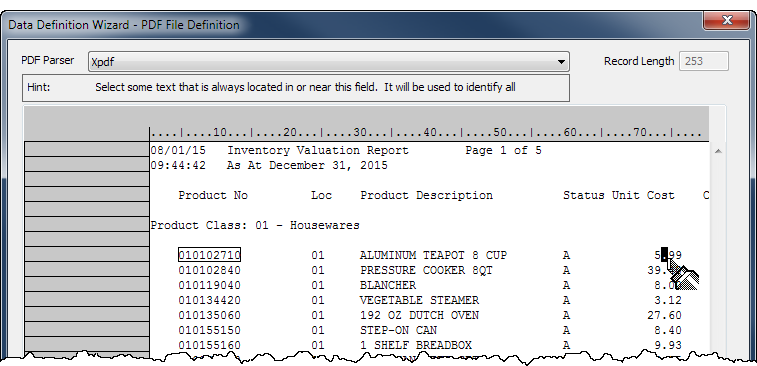Click the highlighted decimal point in 5.99
757x366 pixels.
(x=665, y=255)
